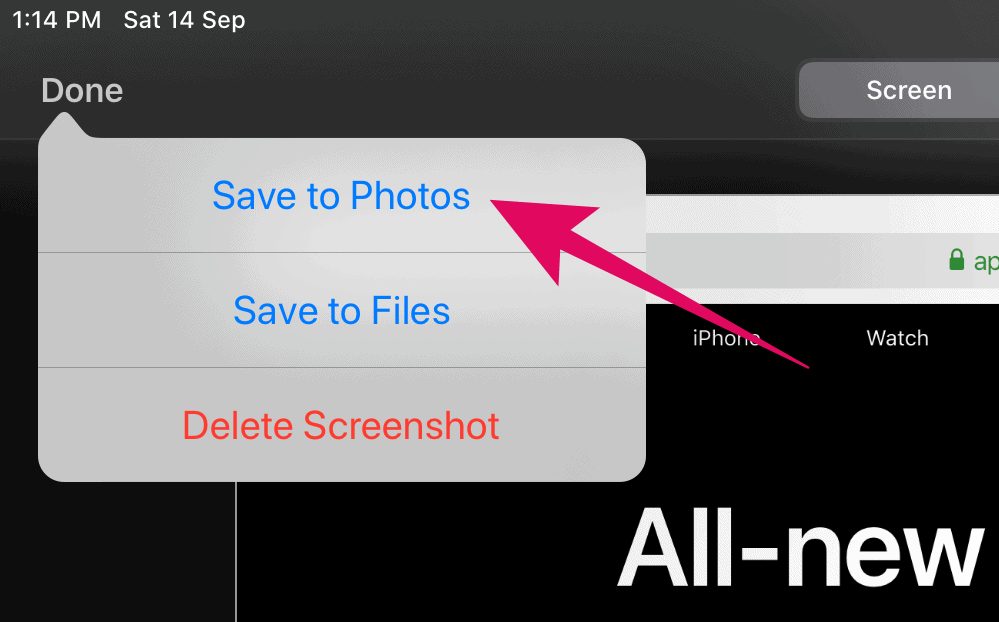Tap the popover pointer tip under Done

coord(63,123)
